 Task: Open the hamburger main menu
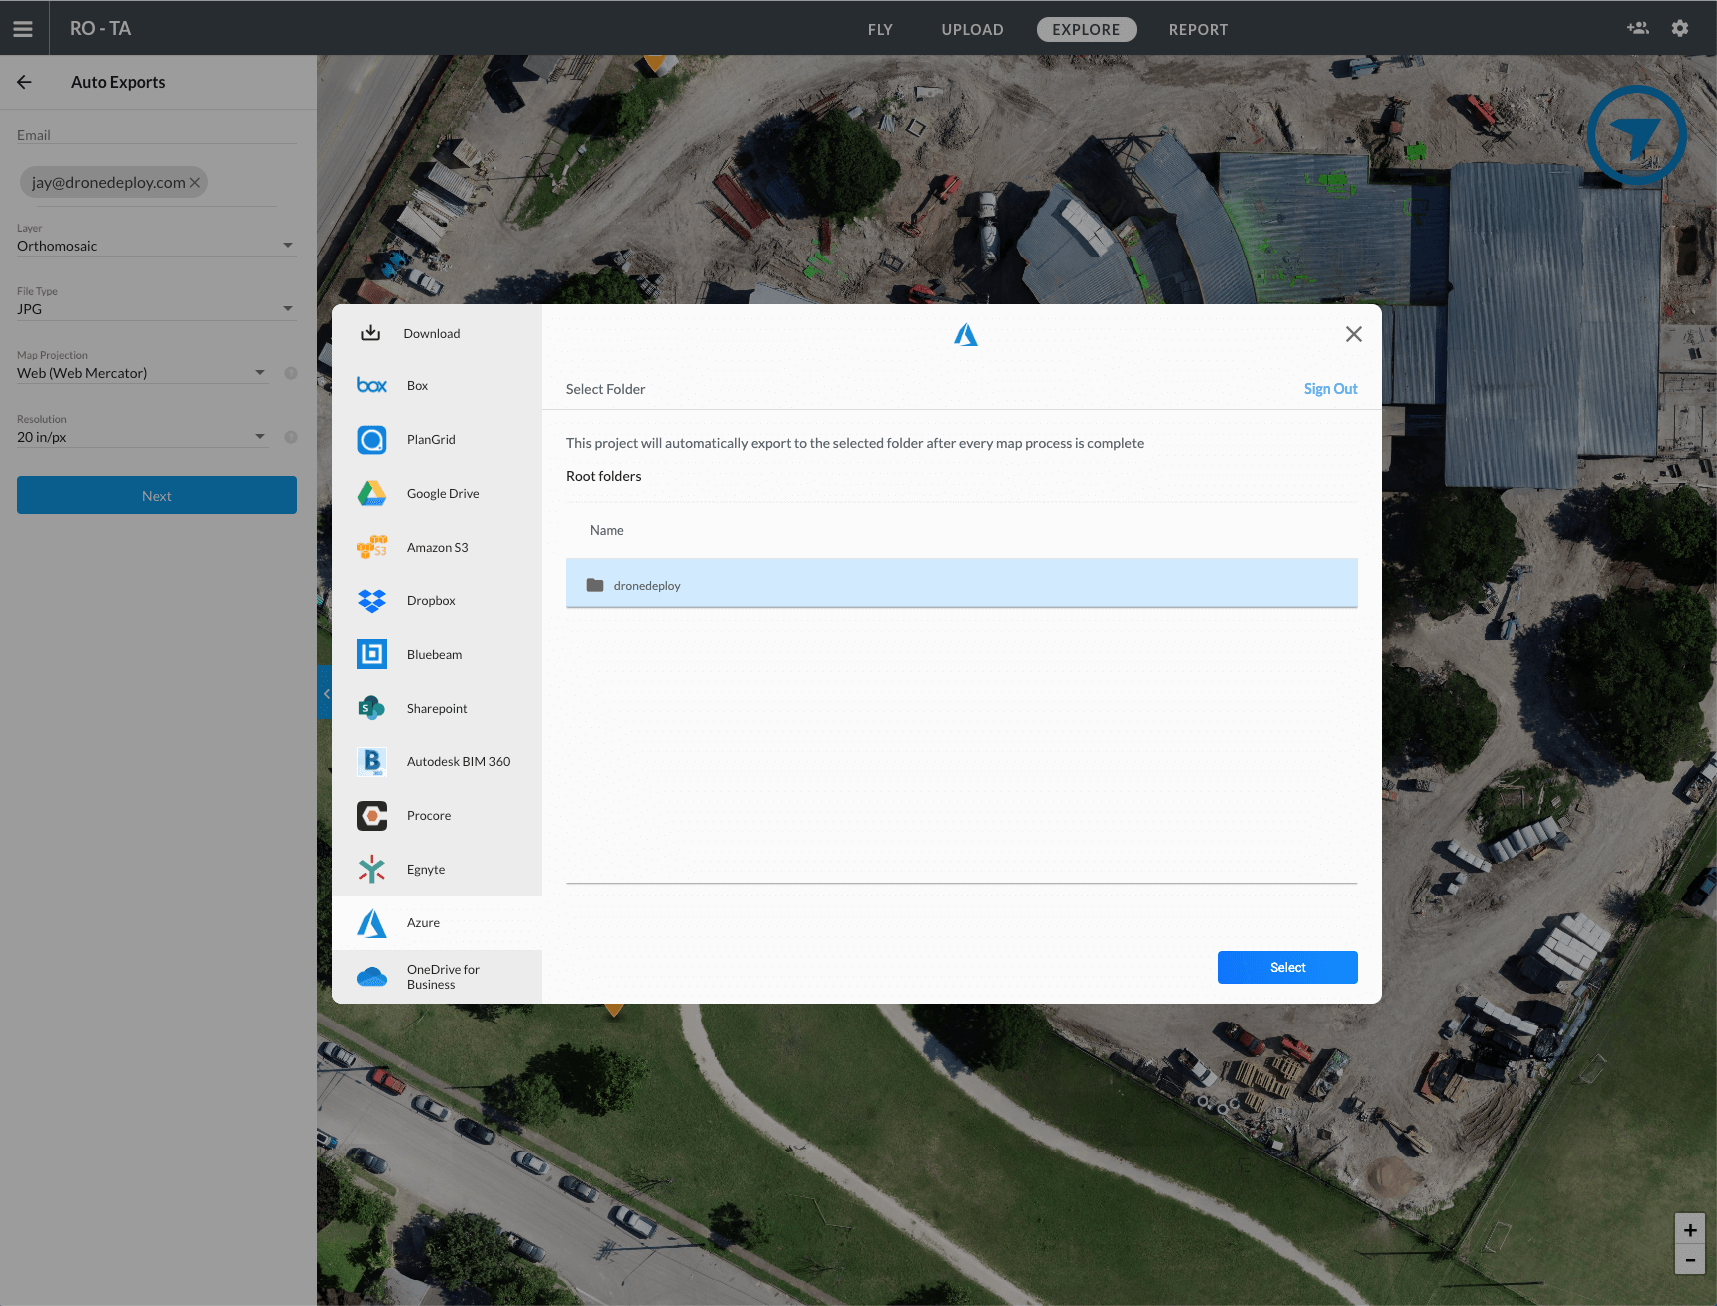pyautogui.click(x=23, y=29)
